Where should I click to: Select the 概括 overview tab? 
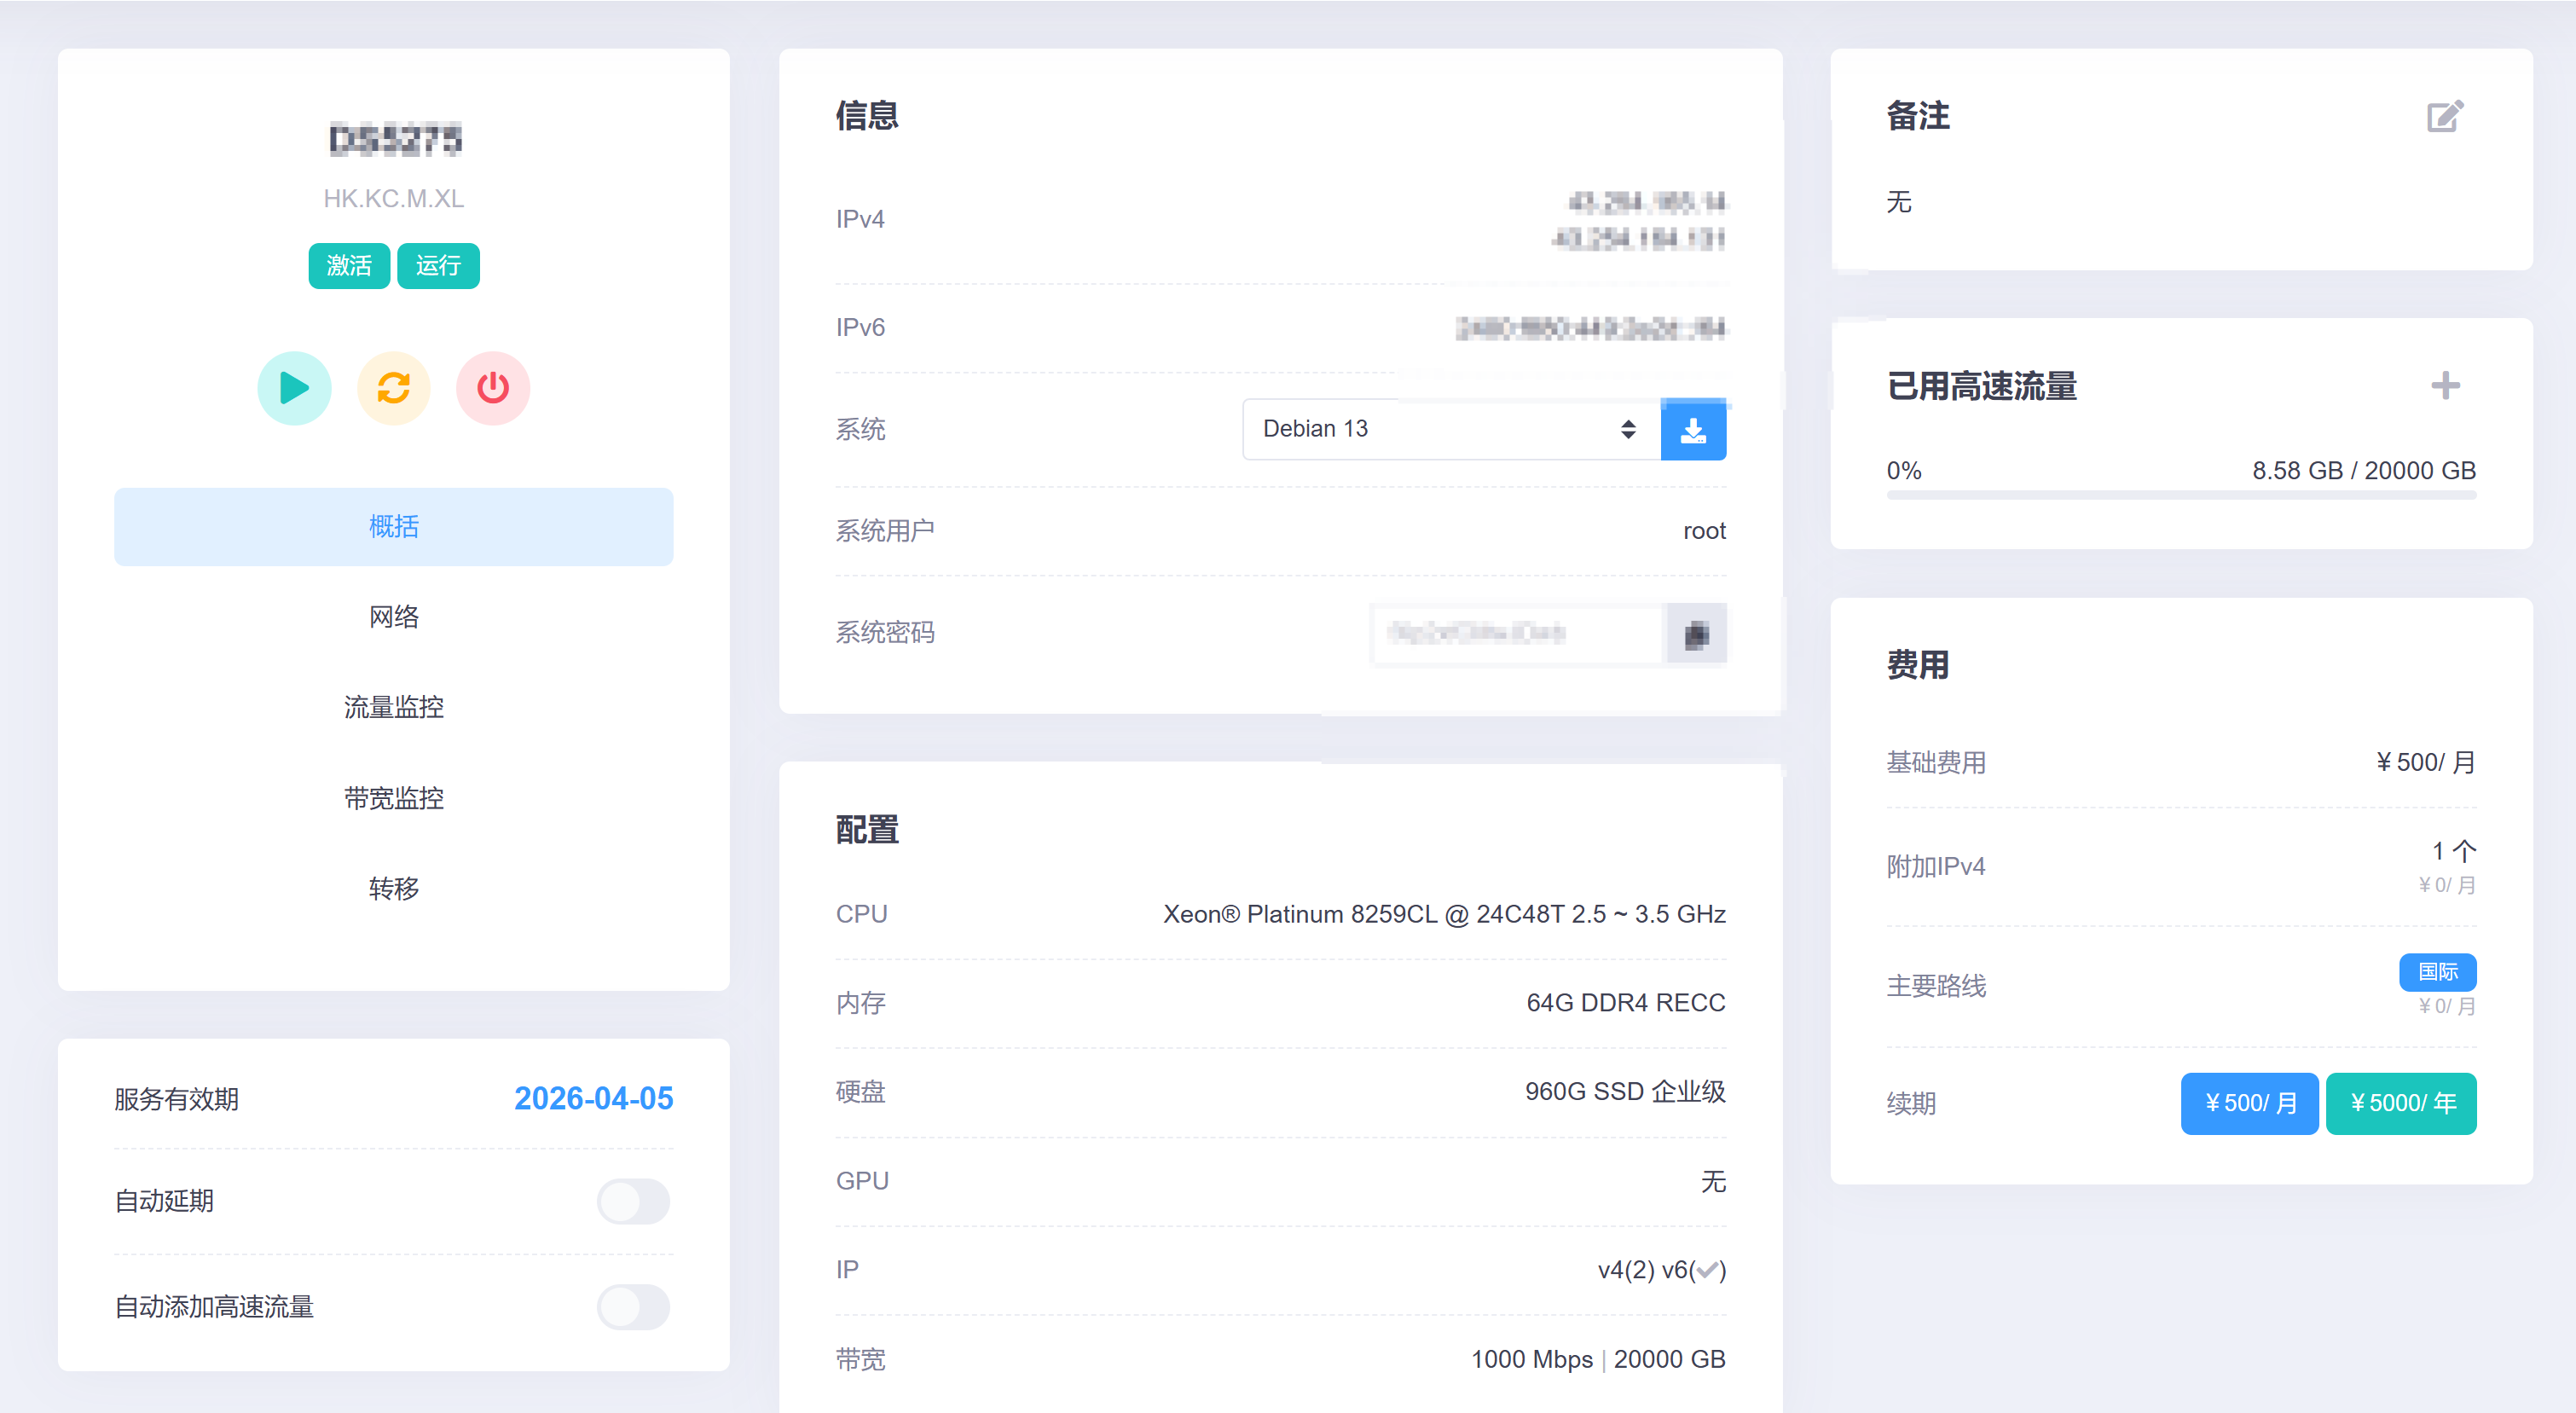tap(393, 527)
